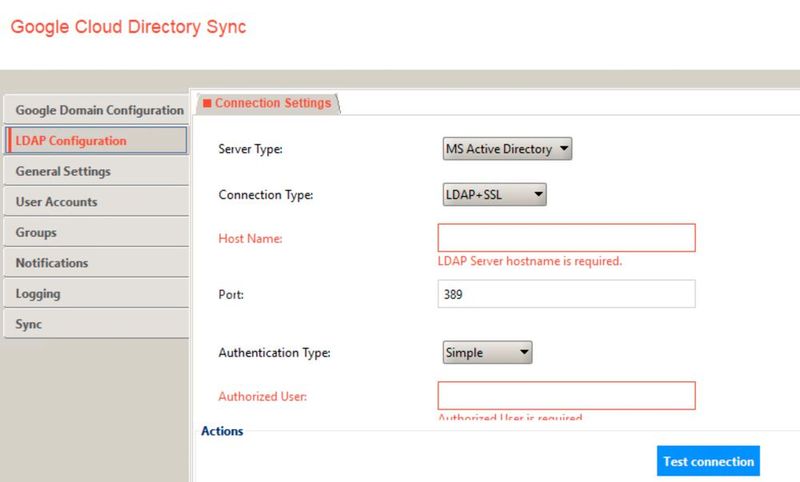Screen dimensions: 800x482
Task: Go to General Settings section
Action: point(96,171)
